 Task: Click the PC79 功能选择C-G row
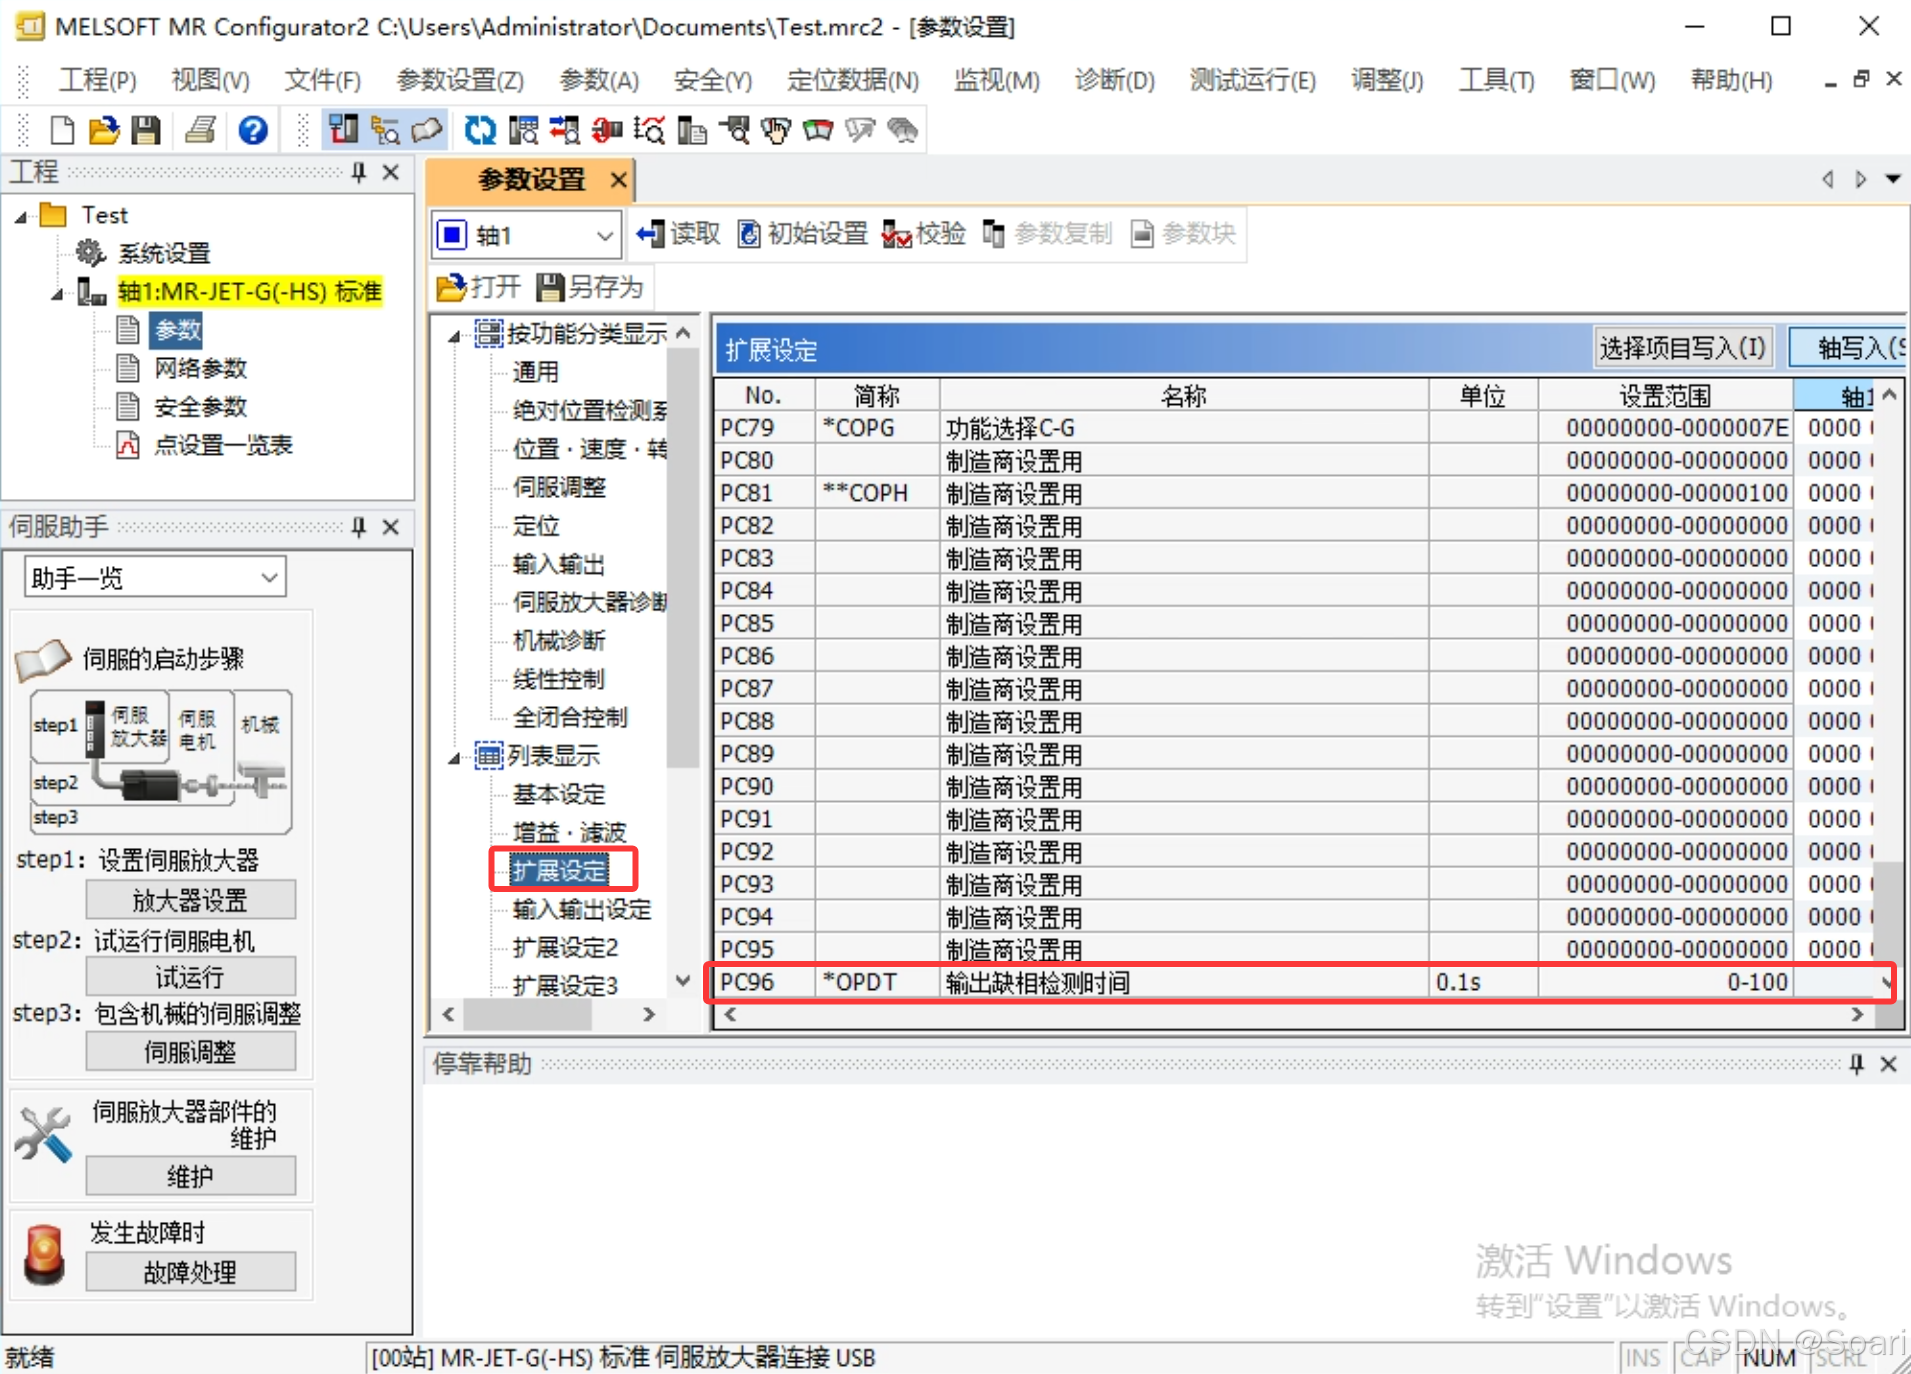tap(1294, 428)
